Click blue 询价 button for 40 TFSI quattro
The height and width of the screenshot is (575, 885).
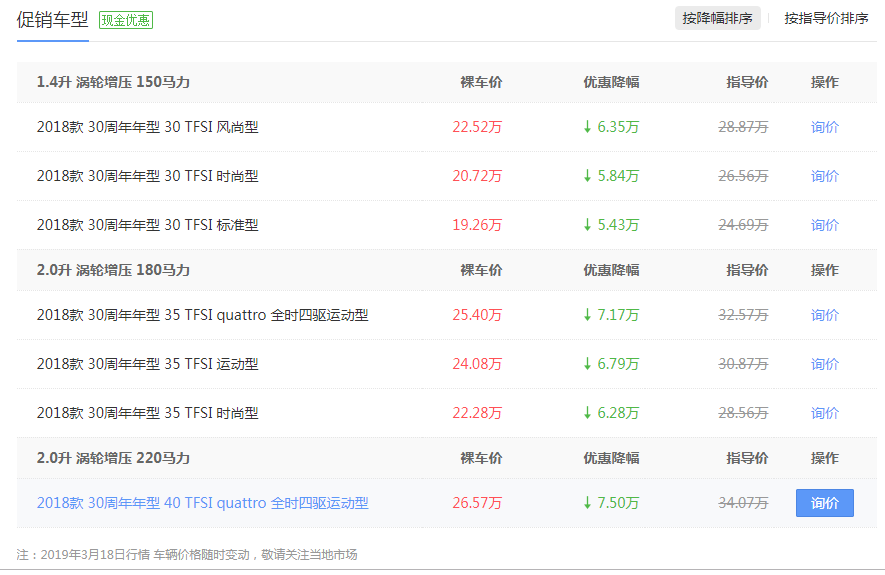click(825, 503)
